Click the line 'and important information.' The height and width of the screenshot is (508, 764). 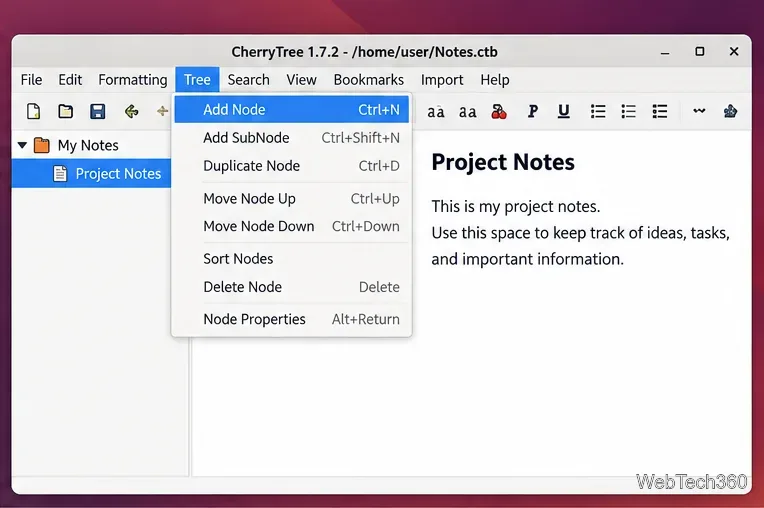(527, 259)
